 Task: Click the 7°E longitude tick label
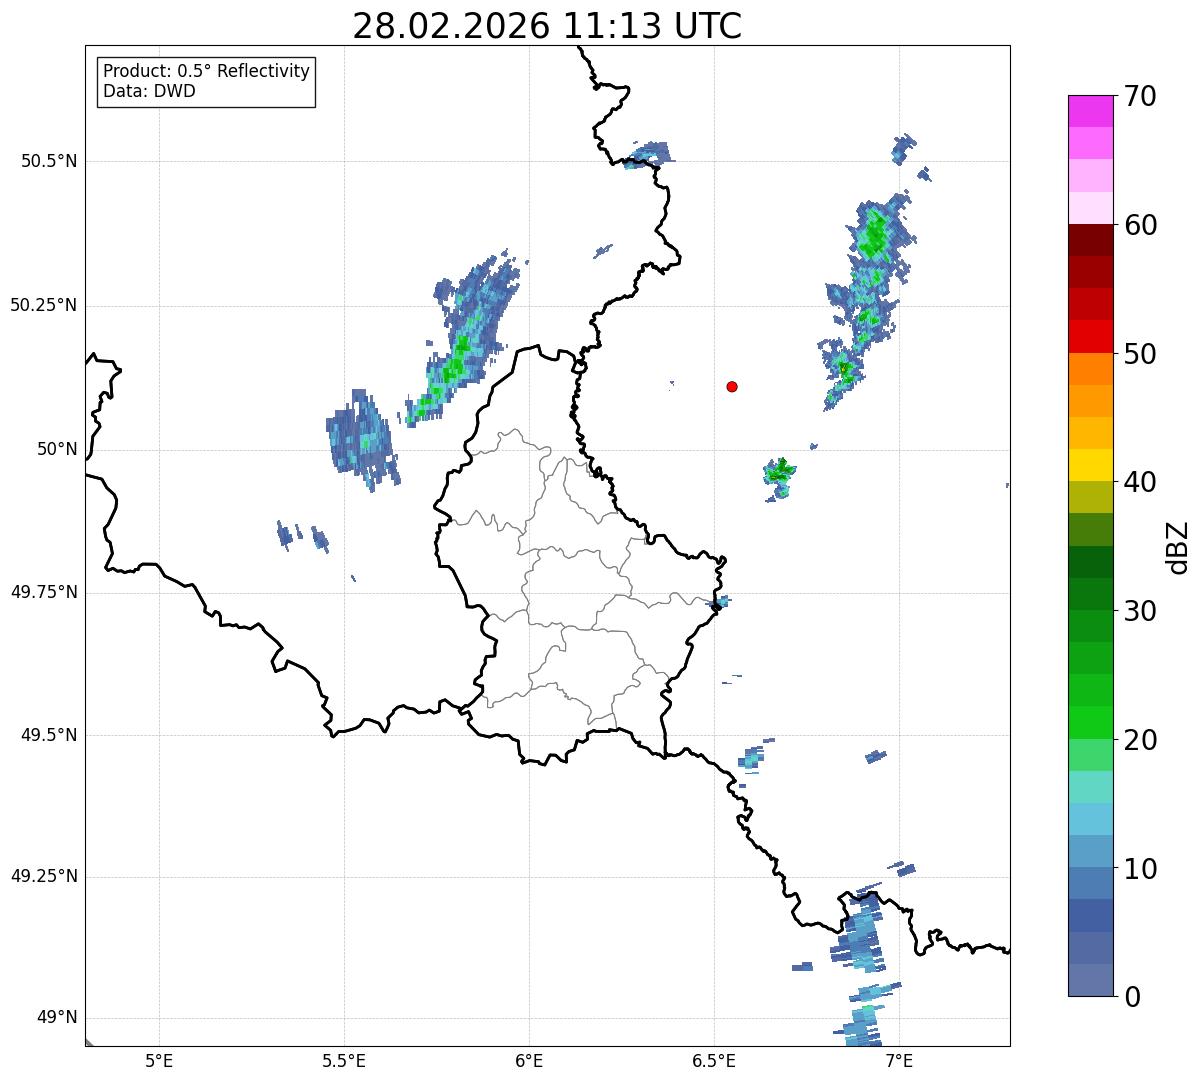(900, 1060)
